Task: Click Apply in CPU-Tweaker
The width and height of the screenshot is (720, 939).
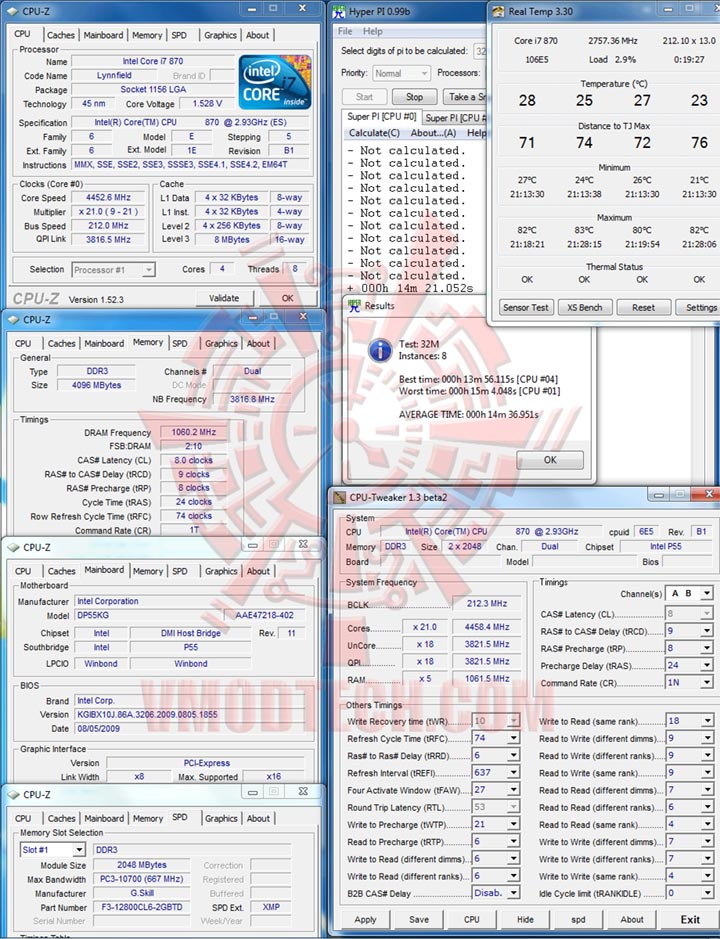Action: coord(365,920)
